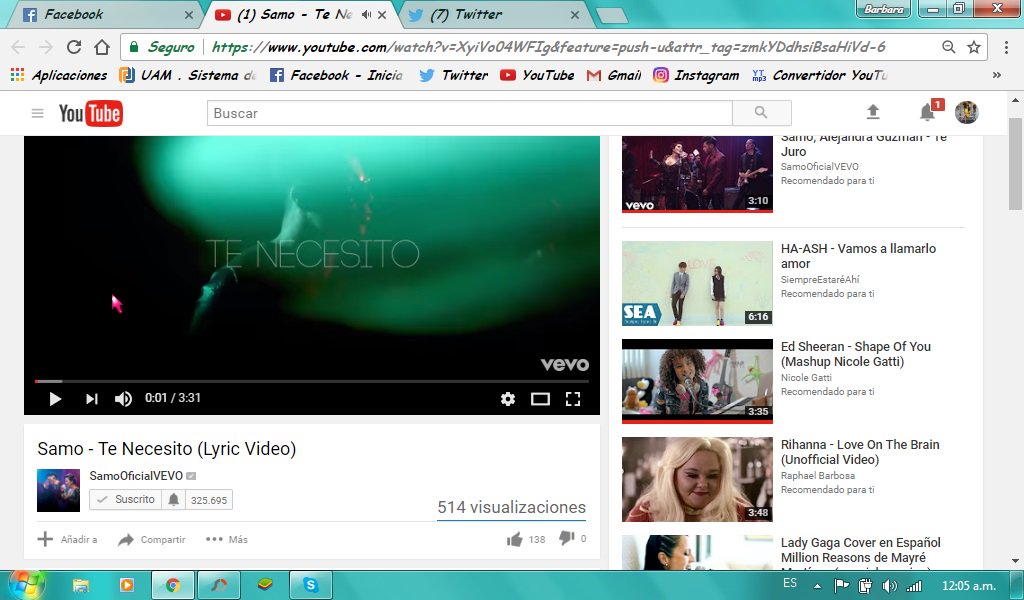Image resolution: width=1024 pixels, height=600 pixels.
Task: Open Aplicaciones bookmarks shortcut
Action: point(59,75)
